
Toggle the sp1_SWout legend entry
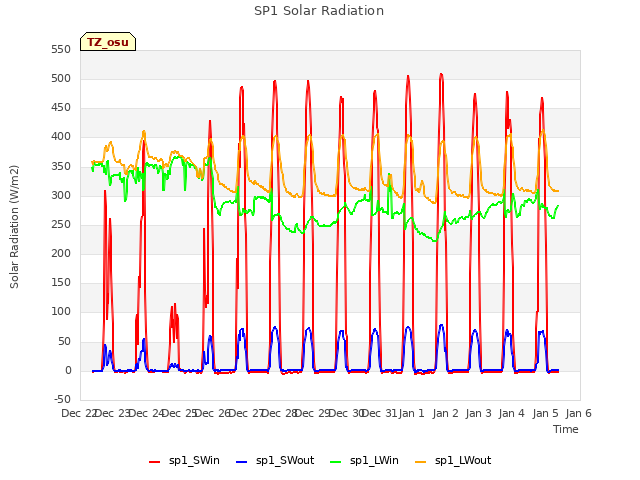276,461
